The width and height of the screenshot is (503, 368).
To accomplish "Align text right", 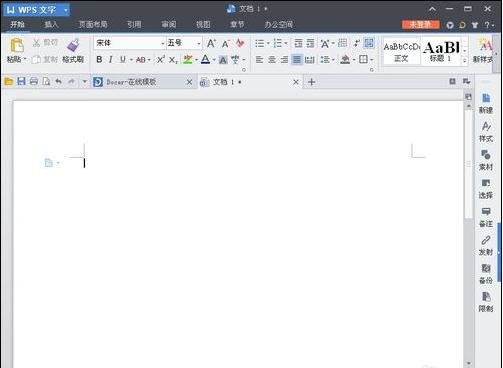I will pyautogui.click(x=284, y=60).
